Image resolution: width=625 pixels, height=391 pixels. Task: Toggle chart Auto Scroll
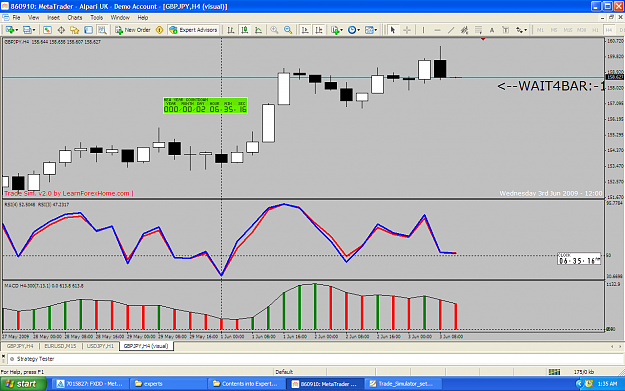click(305, 30)
